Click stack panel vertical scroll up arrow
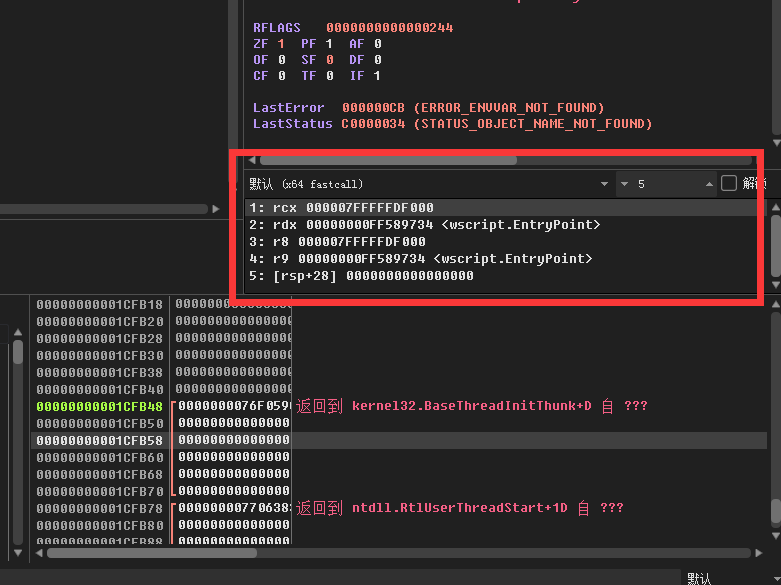This screenshot has width=781, height=585. [x=776, y=304]
